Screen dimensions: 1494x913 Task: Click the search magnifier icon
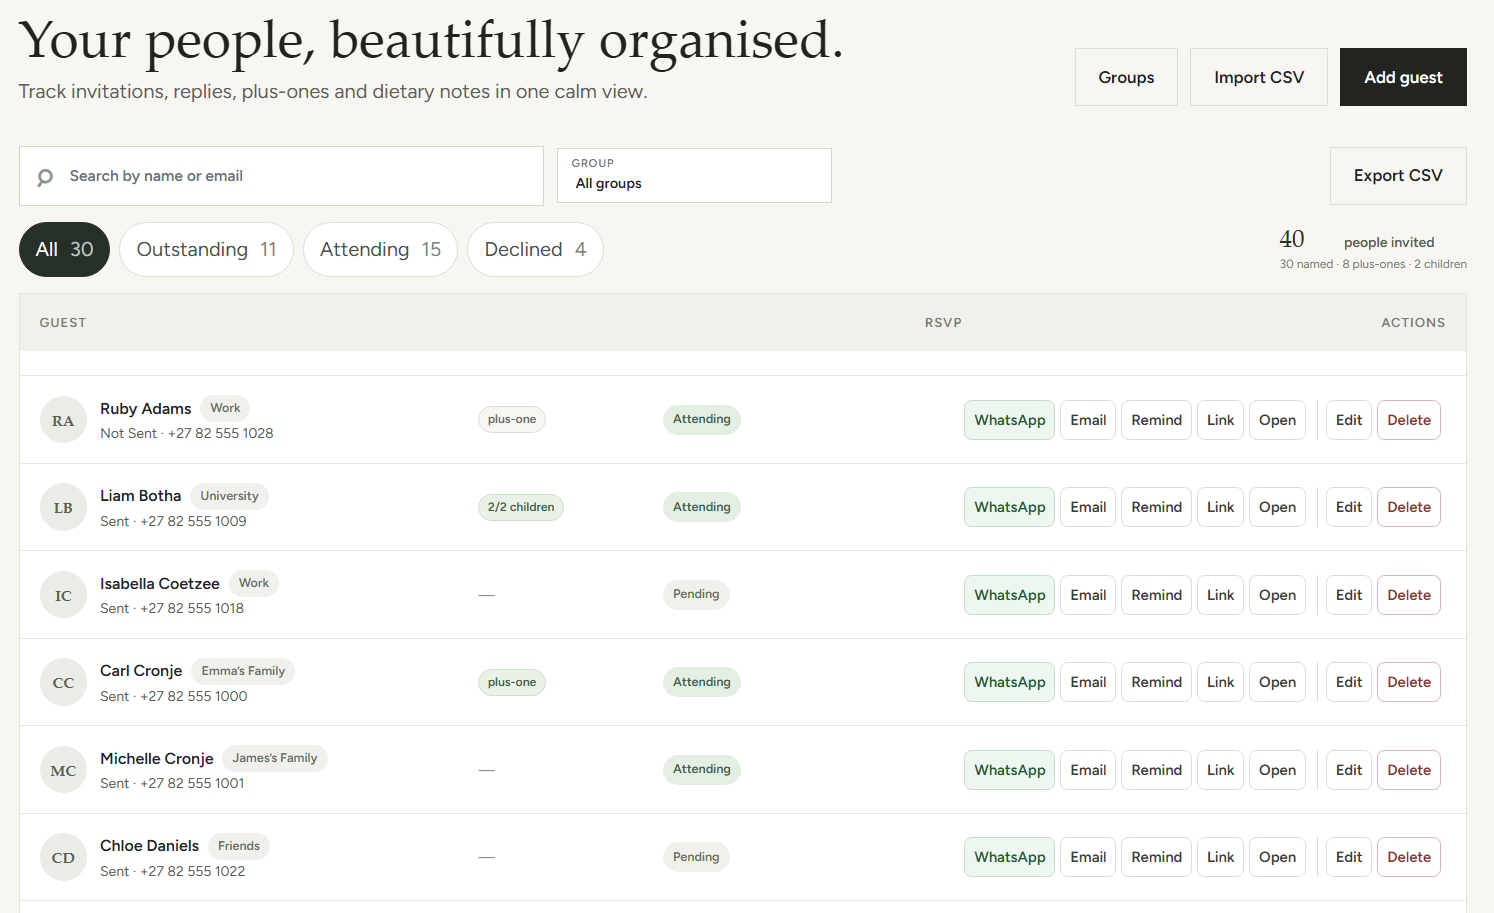coord(45,177)
